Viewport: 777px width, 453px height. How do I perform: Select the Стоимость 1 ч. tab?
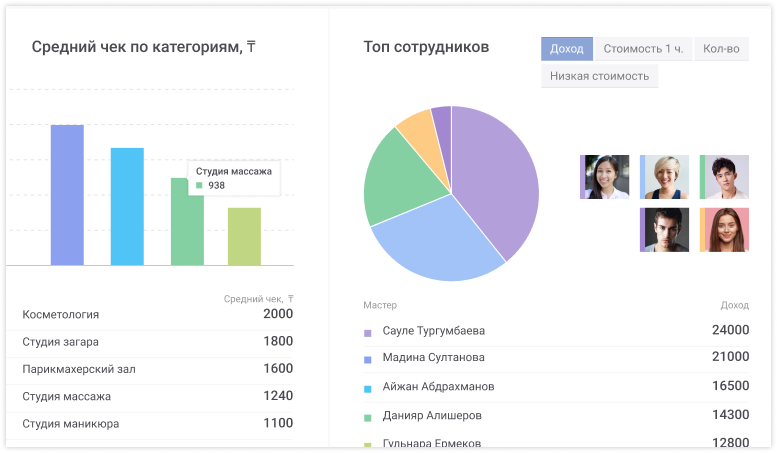click(643, 49)
